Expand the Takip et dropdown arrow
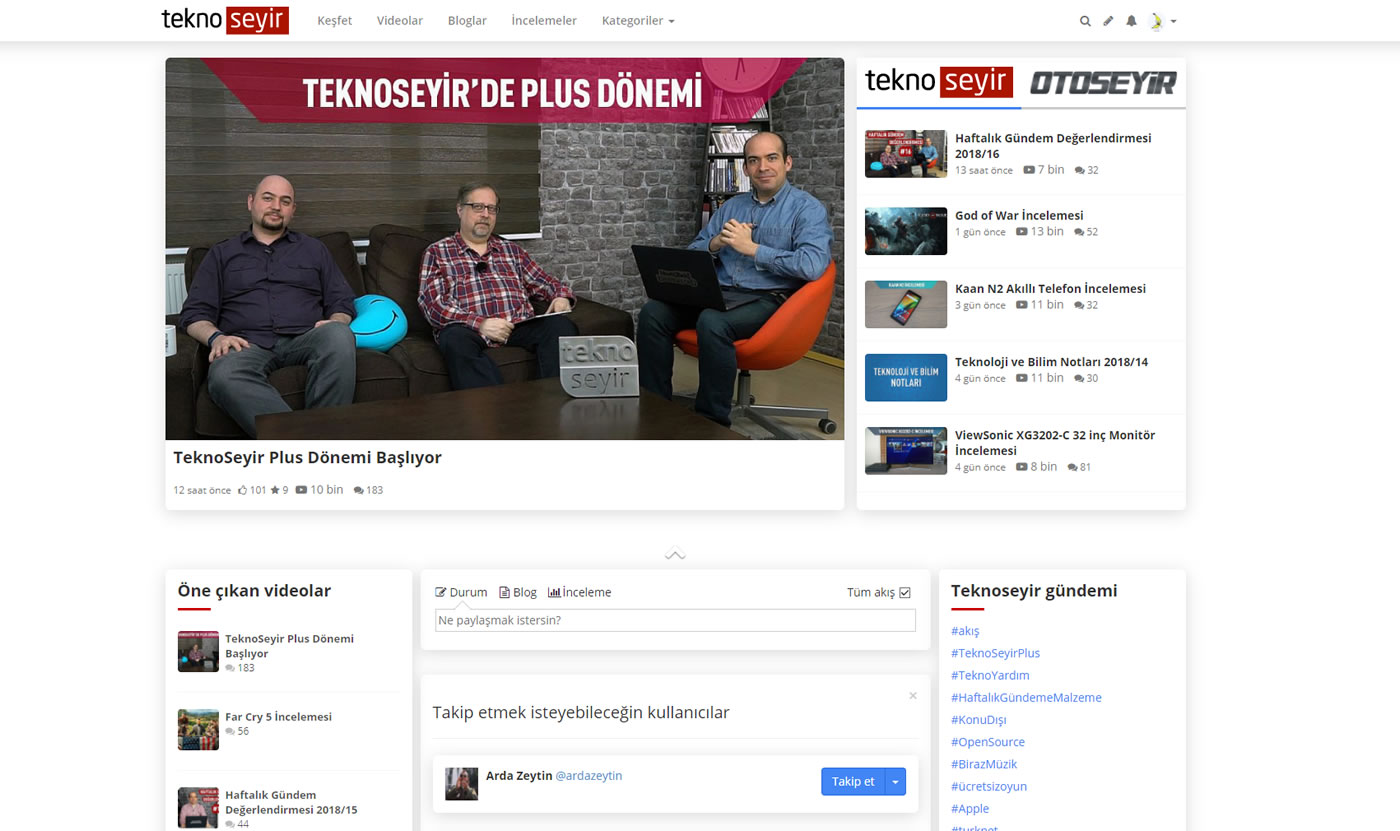Screen dimensions: 1400x831 [895, 782]
